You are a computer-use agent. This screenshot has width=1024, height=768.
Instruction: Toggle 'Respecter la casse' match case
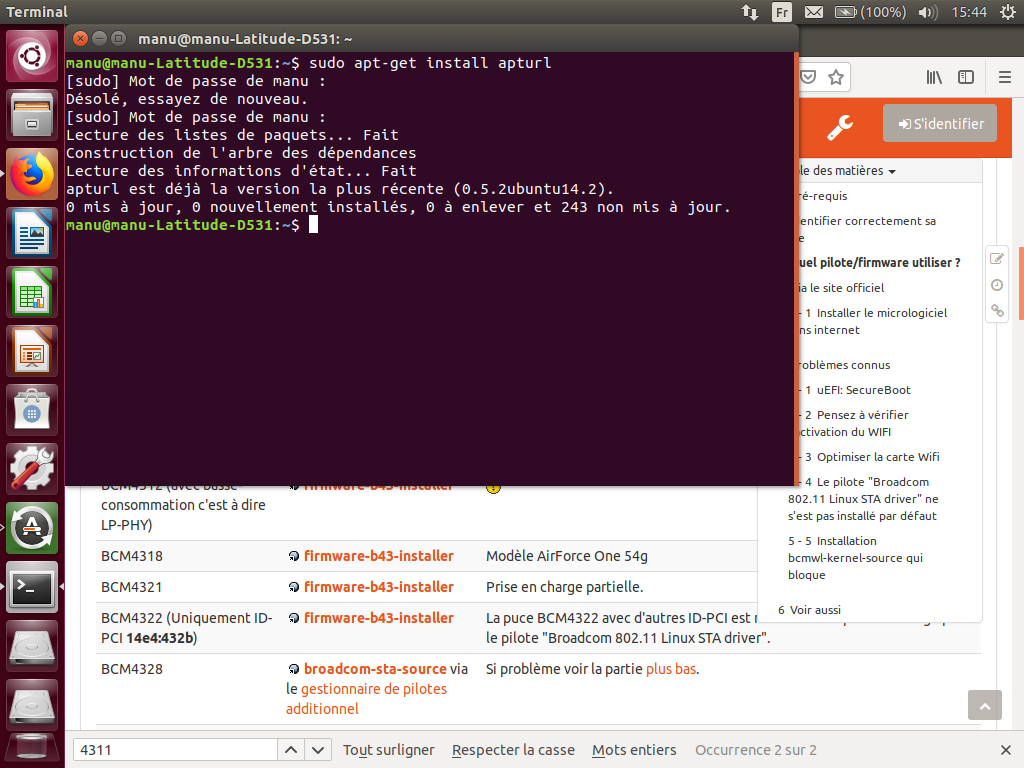coord(513,750)
